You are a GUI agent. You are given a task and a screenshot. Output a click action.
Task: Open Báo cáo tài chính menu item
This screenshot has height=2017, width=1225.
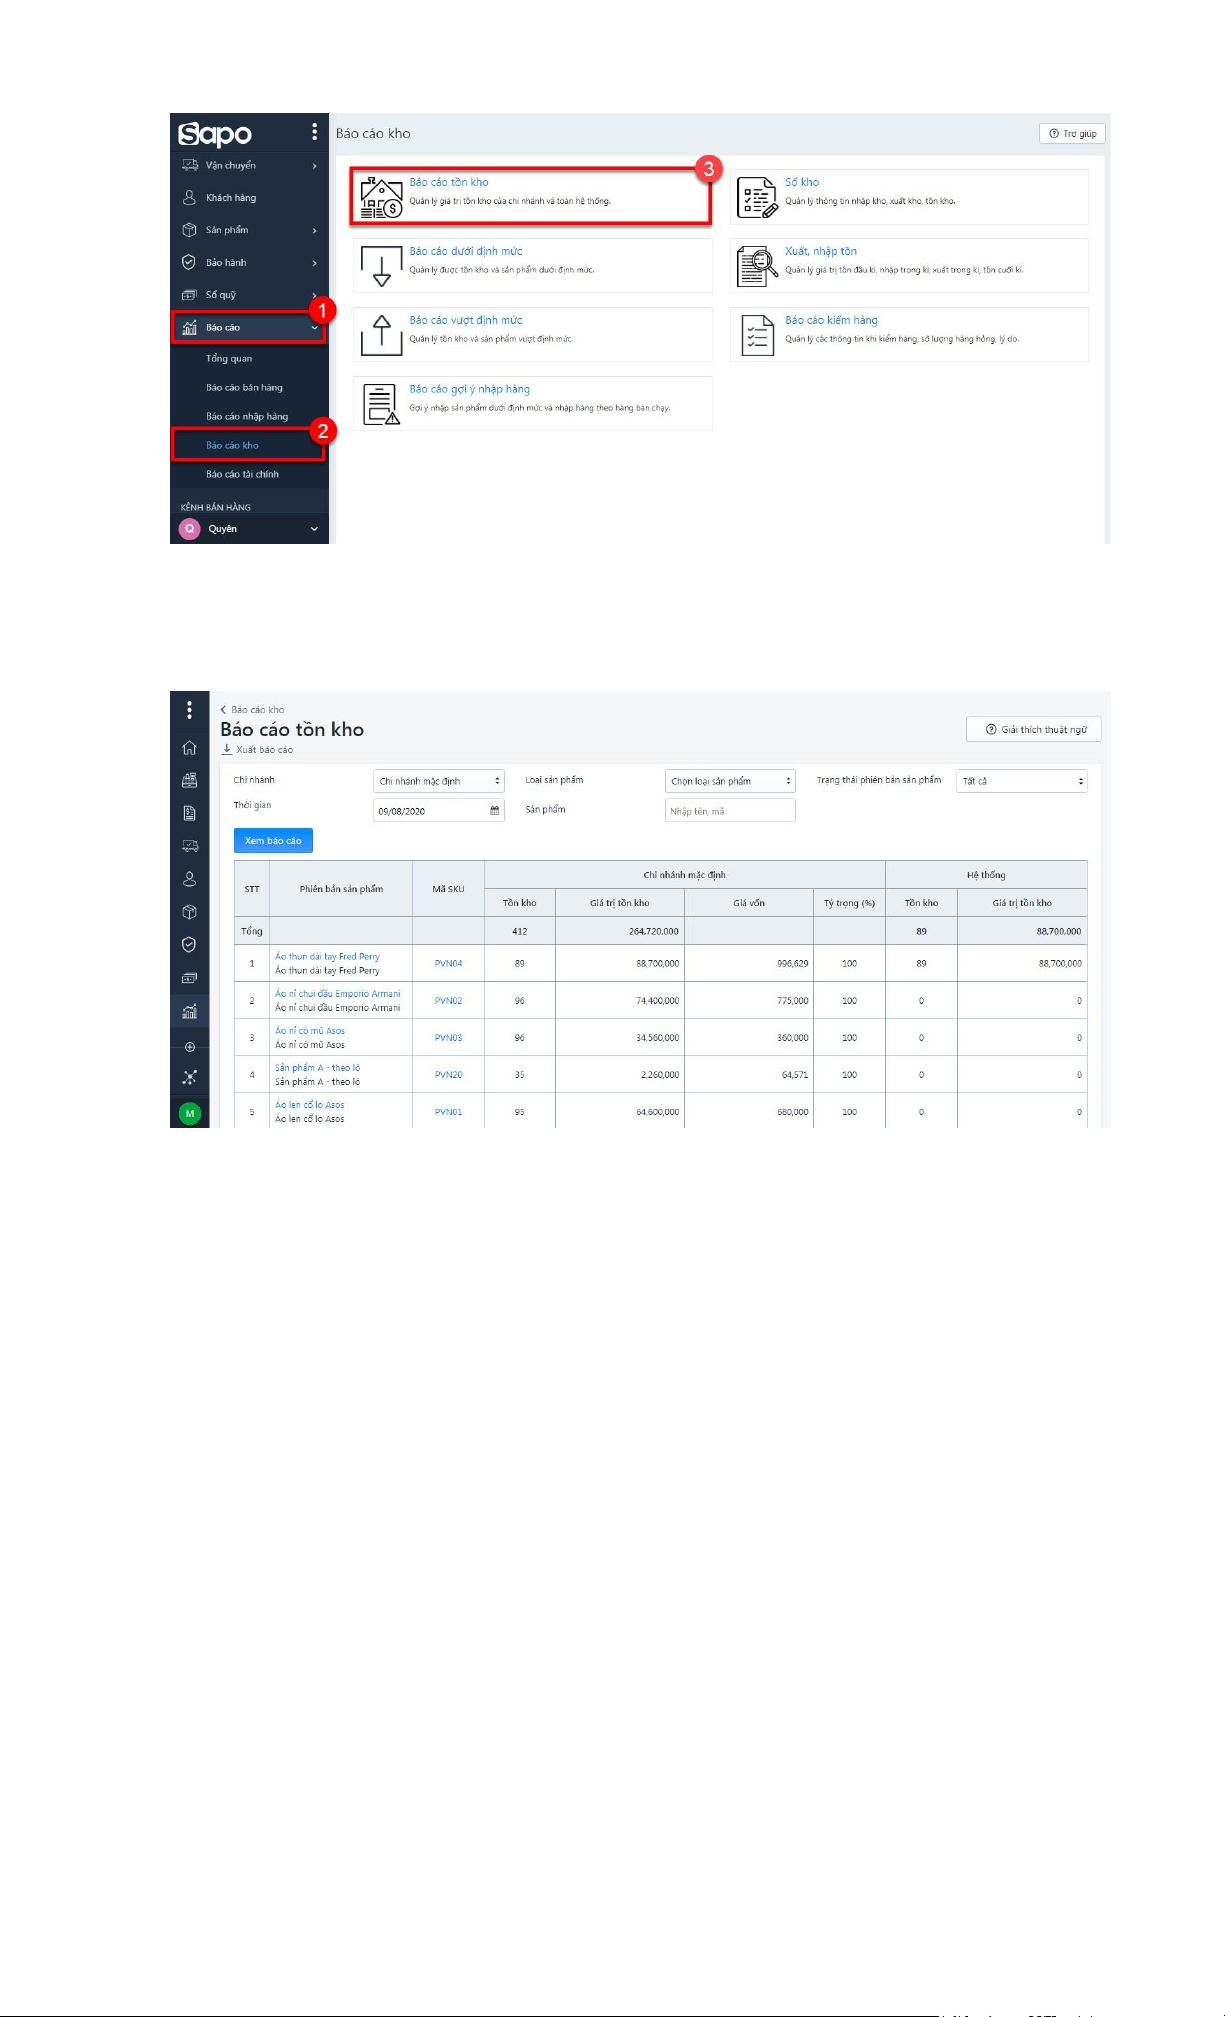coord(242,474)
